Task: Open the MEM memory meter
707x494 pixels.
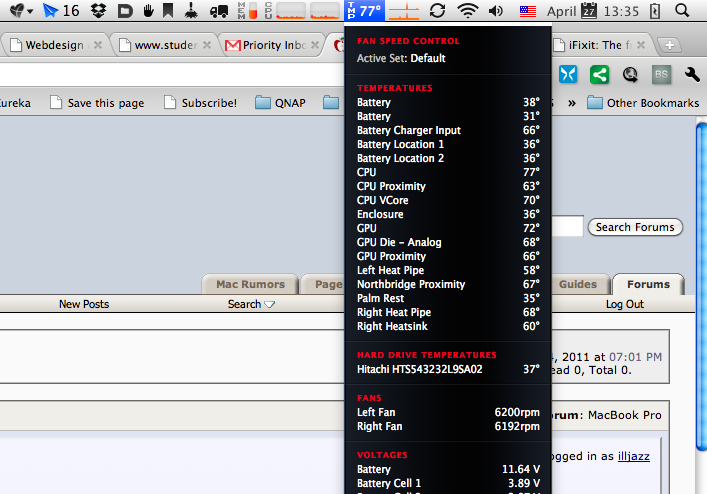Action: pos(247,10)
